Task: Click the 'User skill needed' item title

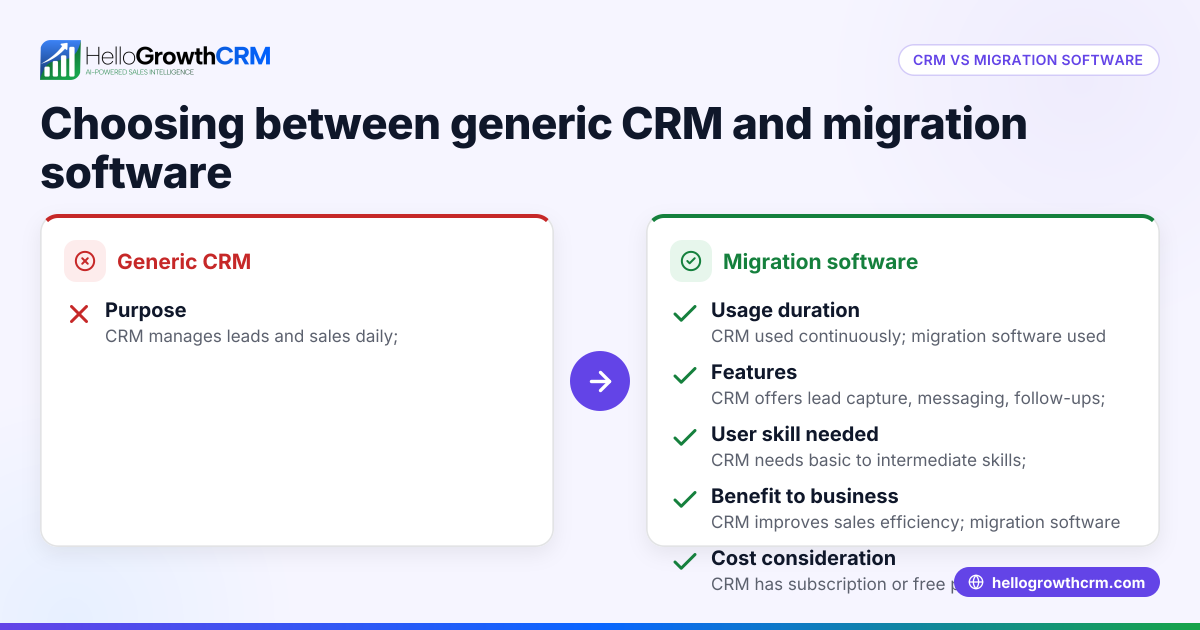Action: coord(795,434)
